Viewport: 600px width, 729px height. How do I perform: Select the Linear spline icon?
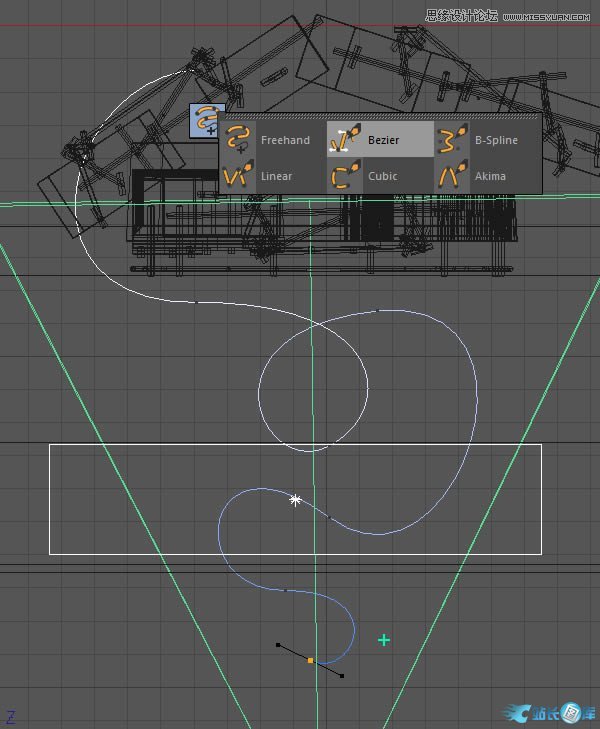[x=238, y=176]
